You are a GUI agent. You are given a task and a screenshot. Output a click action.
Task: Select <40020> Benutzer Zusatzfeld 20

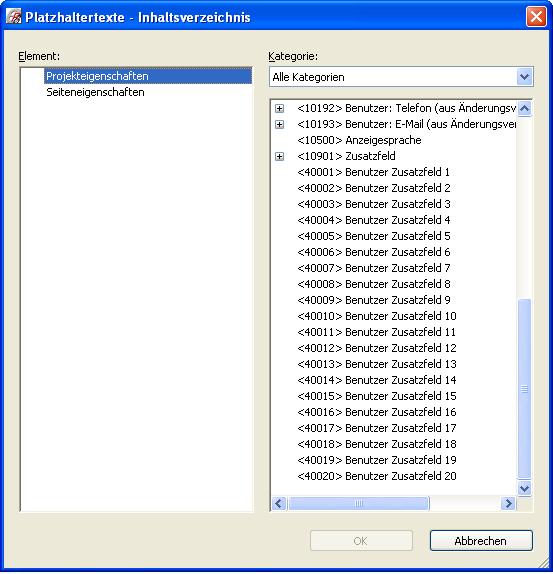click(377, 476)
